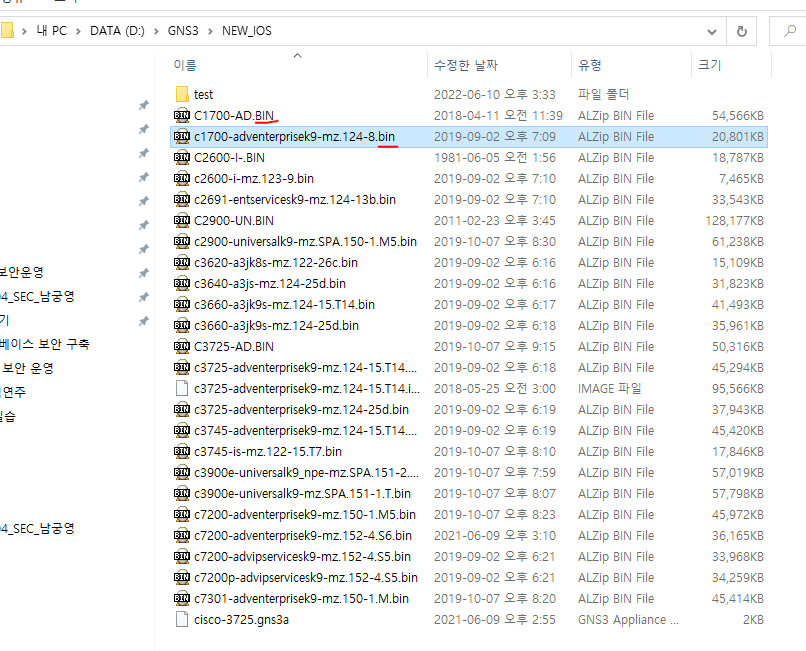Open 보안 운영 in the sidebar
This screenshot has width=806, height=651.
tap(27, 368)
